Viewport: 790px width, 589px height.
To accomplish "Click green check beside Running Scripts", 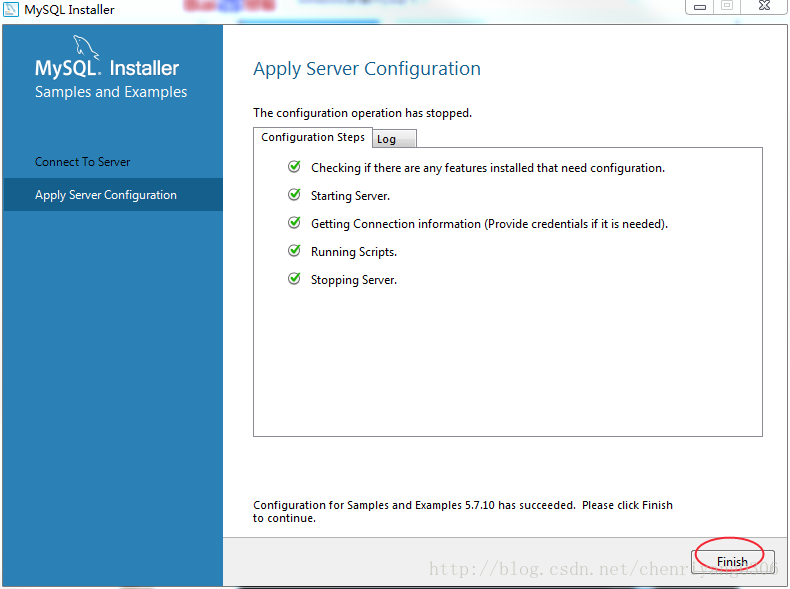I will pos(294,250).
